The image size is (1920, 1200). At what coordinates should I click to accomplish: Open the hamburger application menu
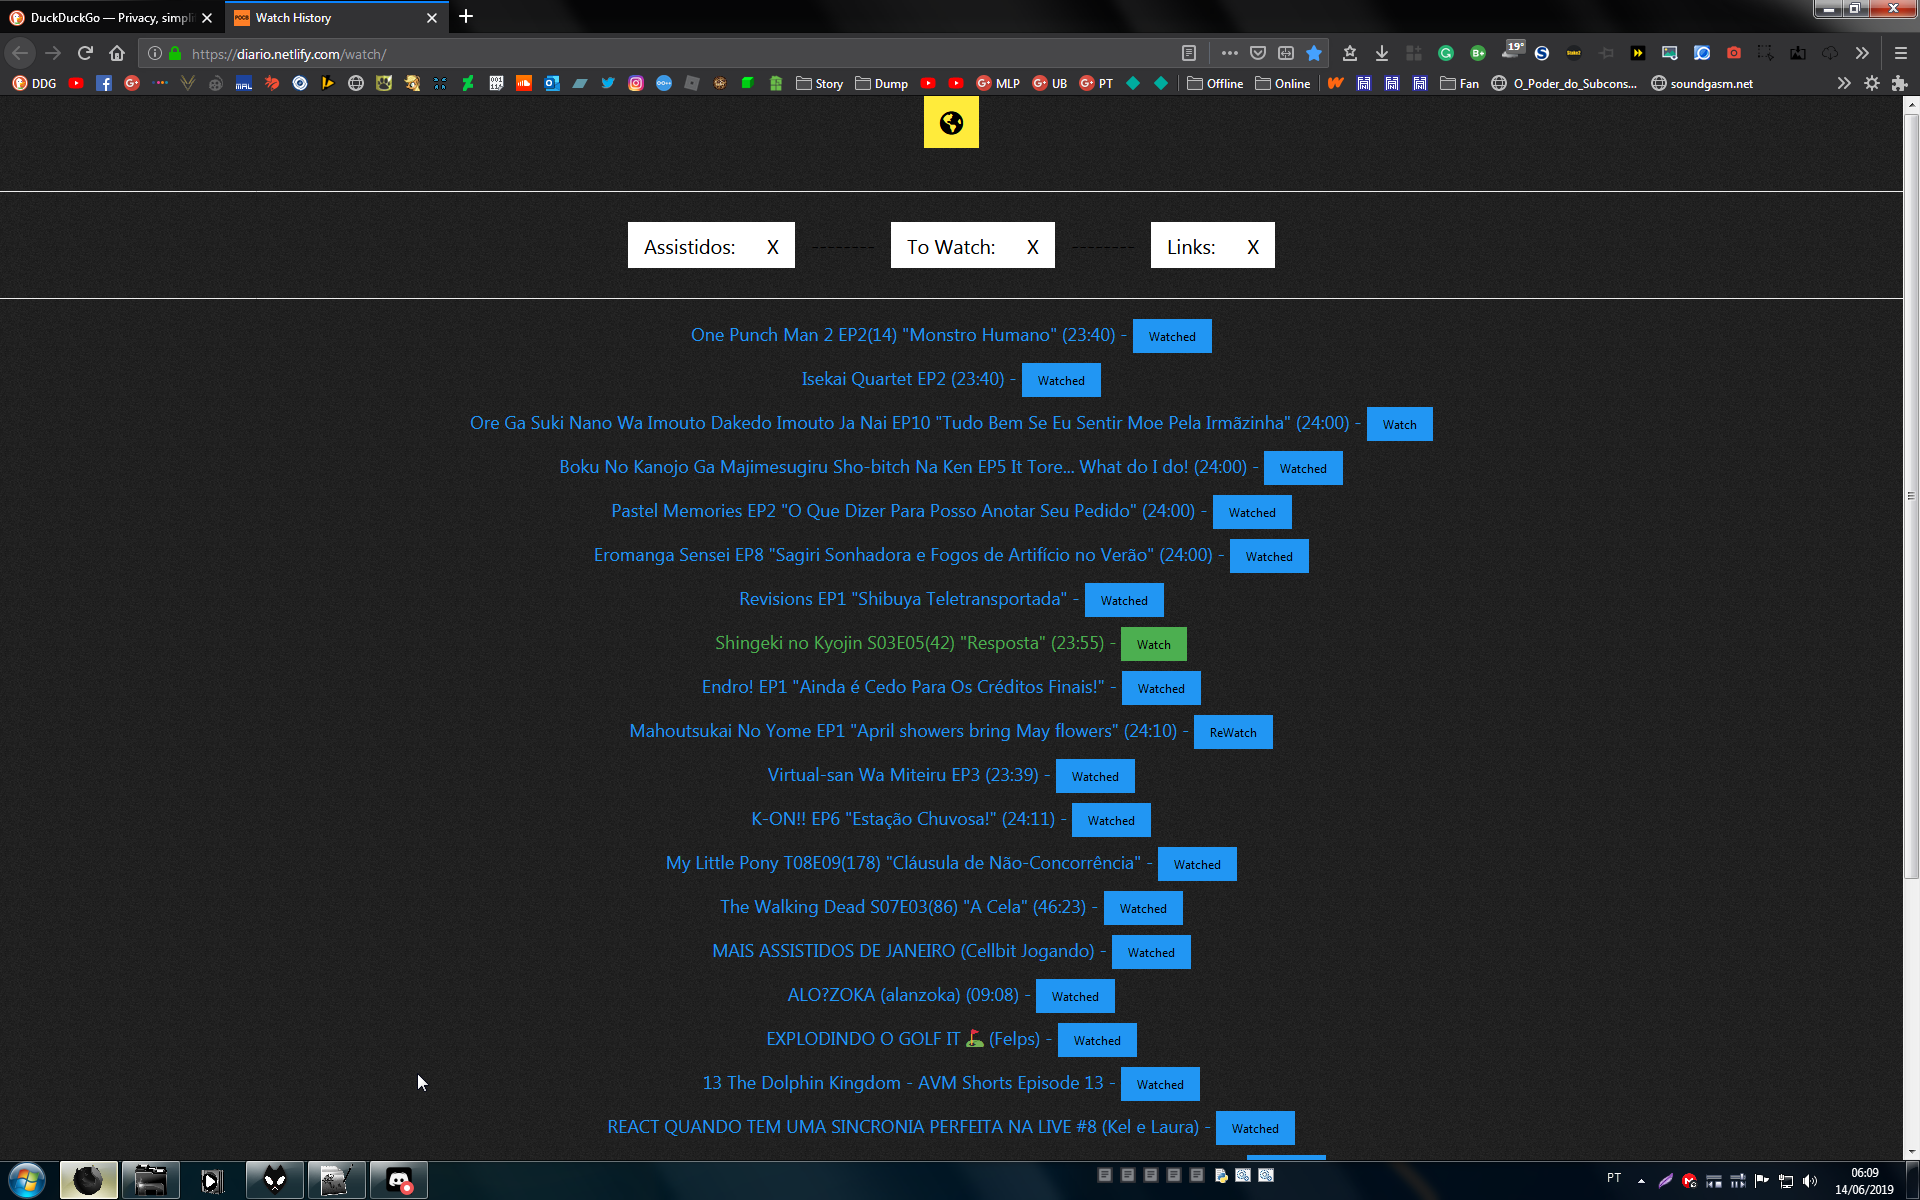point(1901,53)
